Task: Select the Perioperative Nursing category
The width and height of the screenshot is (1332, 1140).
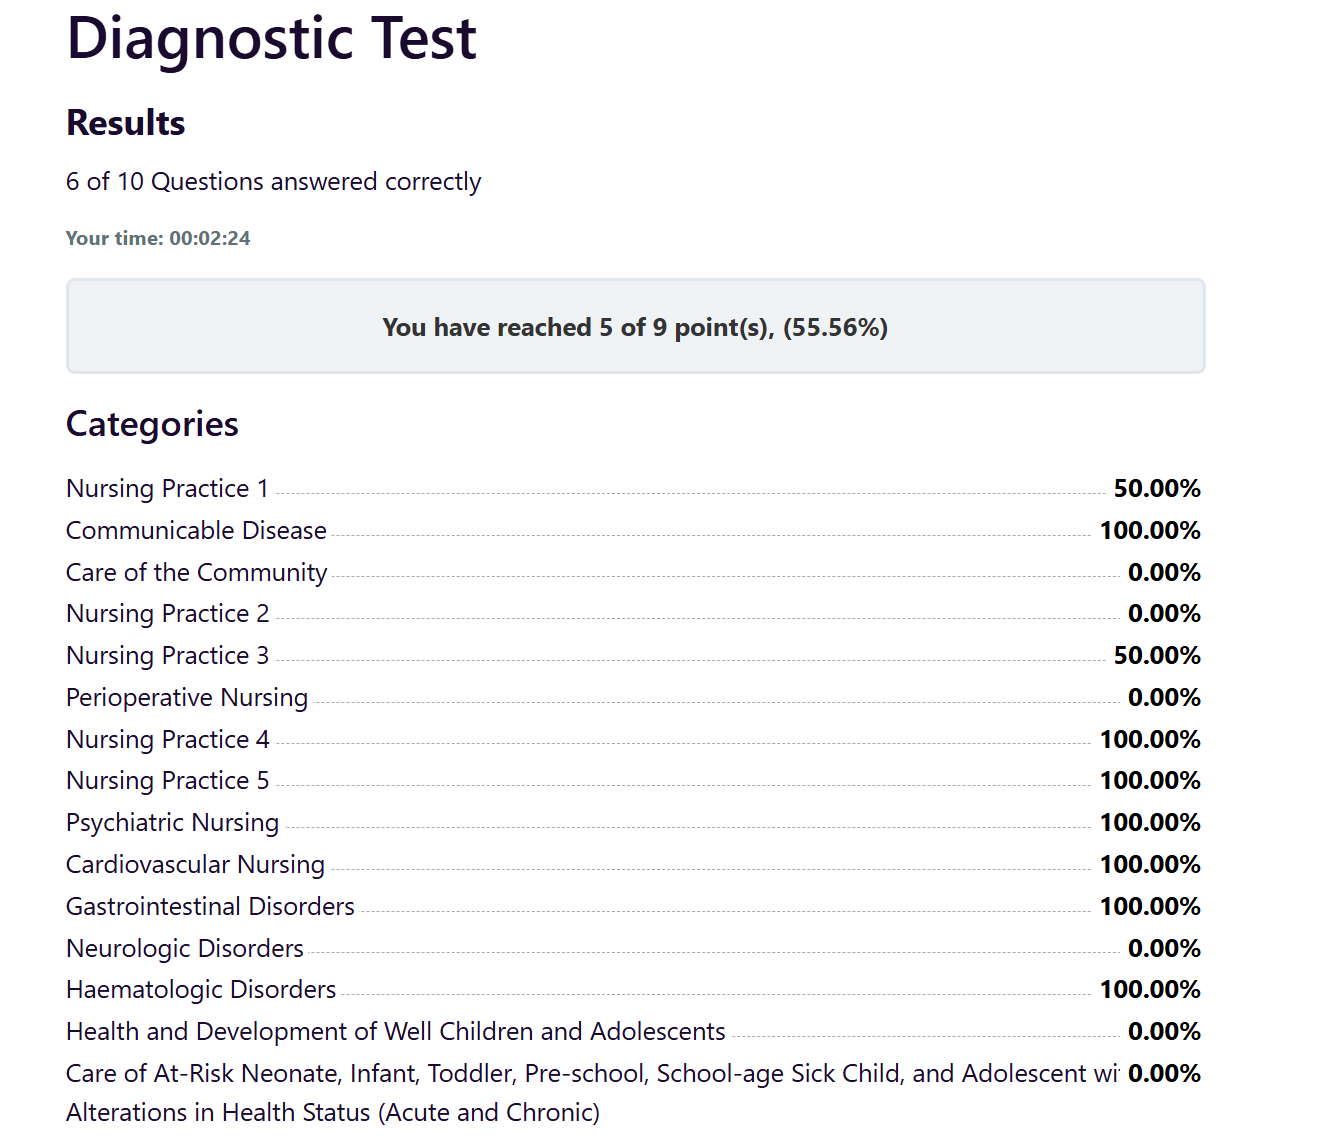Action: [633, 698]
